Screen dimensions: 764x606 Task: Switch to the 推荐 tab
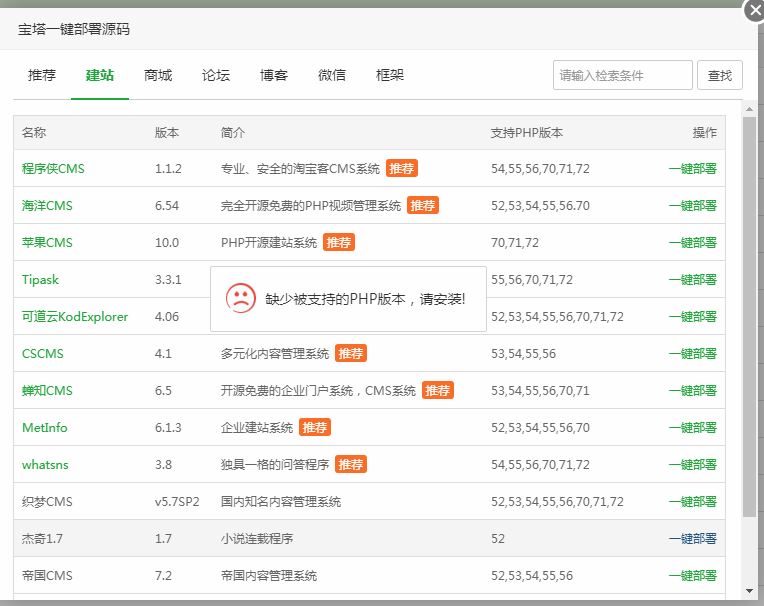(42, 76)
